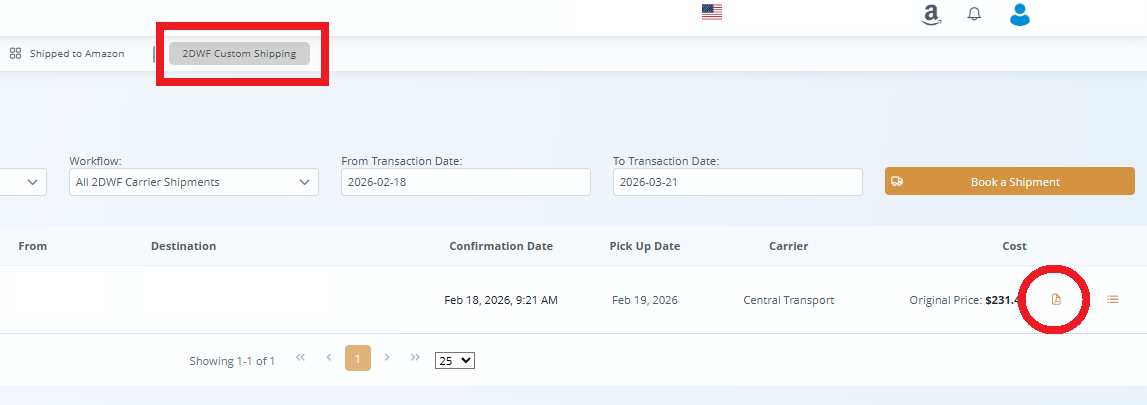The width and height of the screenshot is (1147, 405).
Task: Click the Book a Shipment button
Action: tap(1009, 182)
